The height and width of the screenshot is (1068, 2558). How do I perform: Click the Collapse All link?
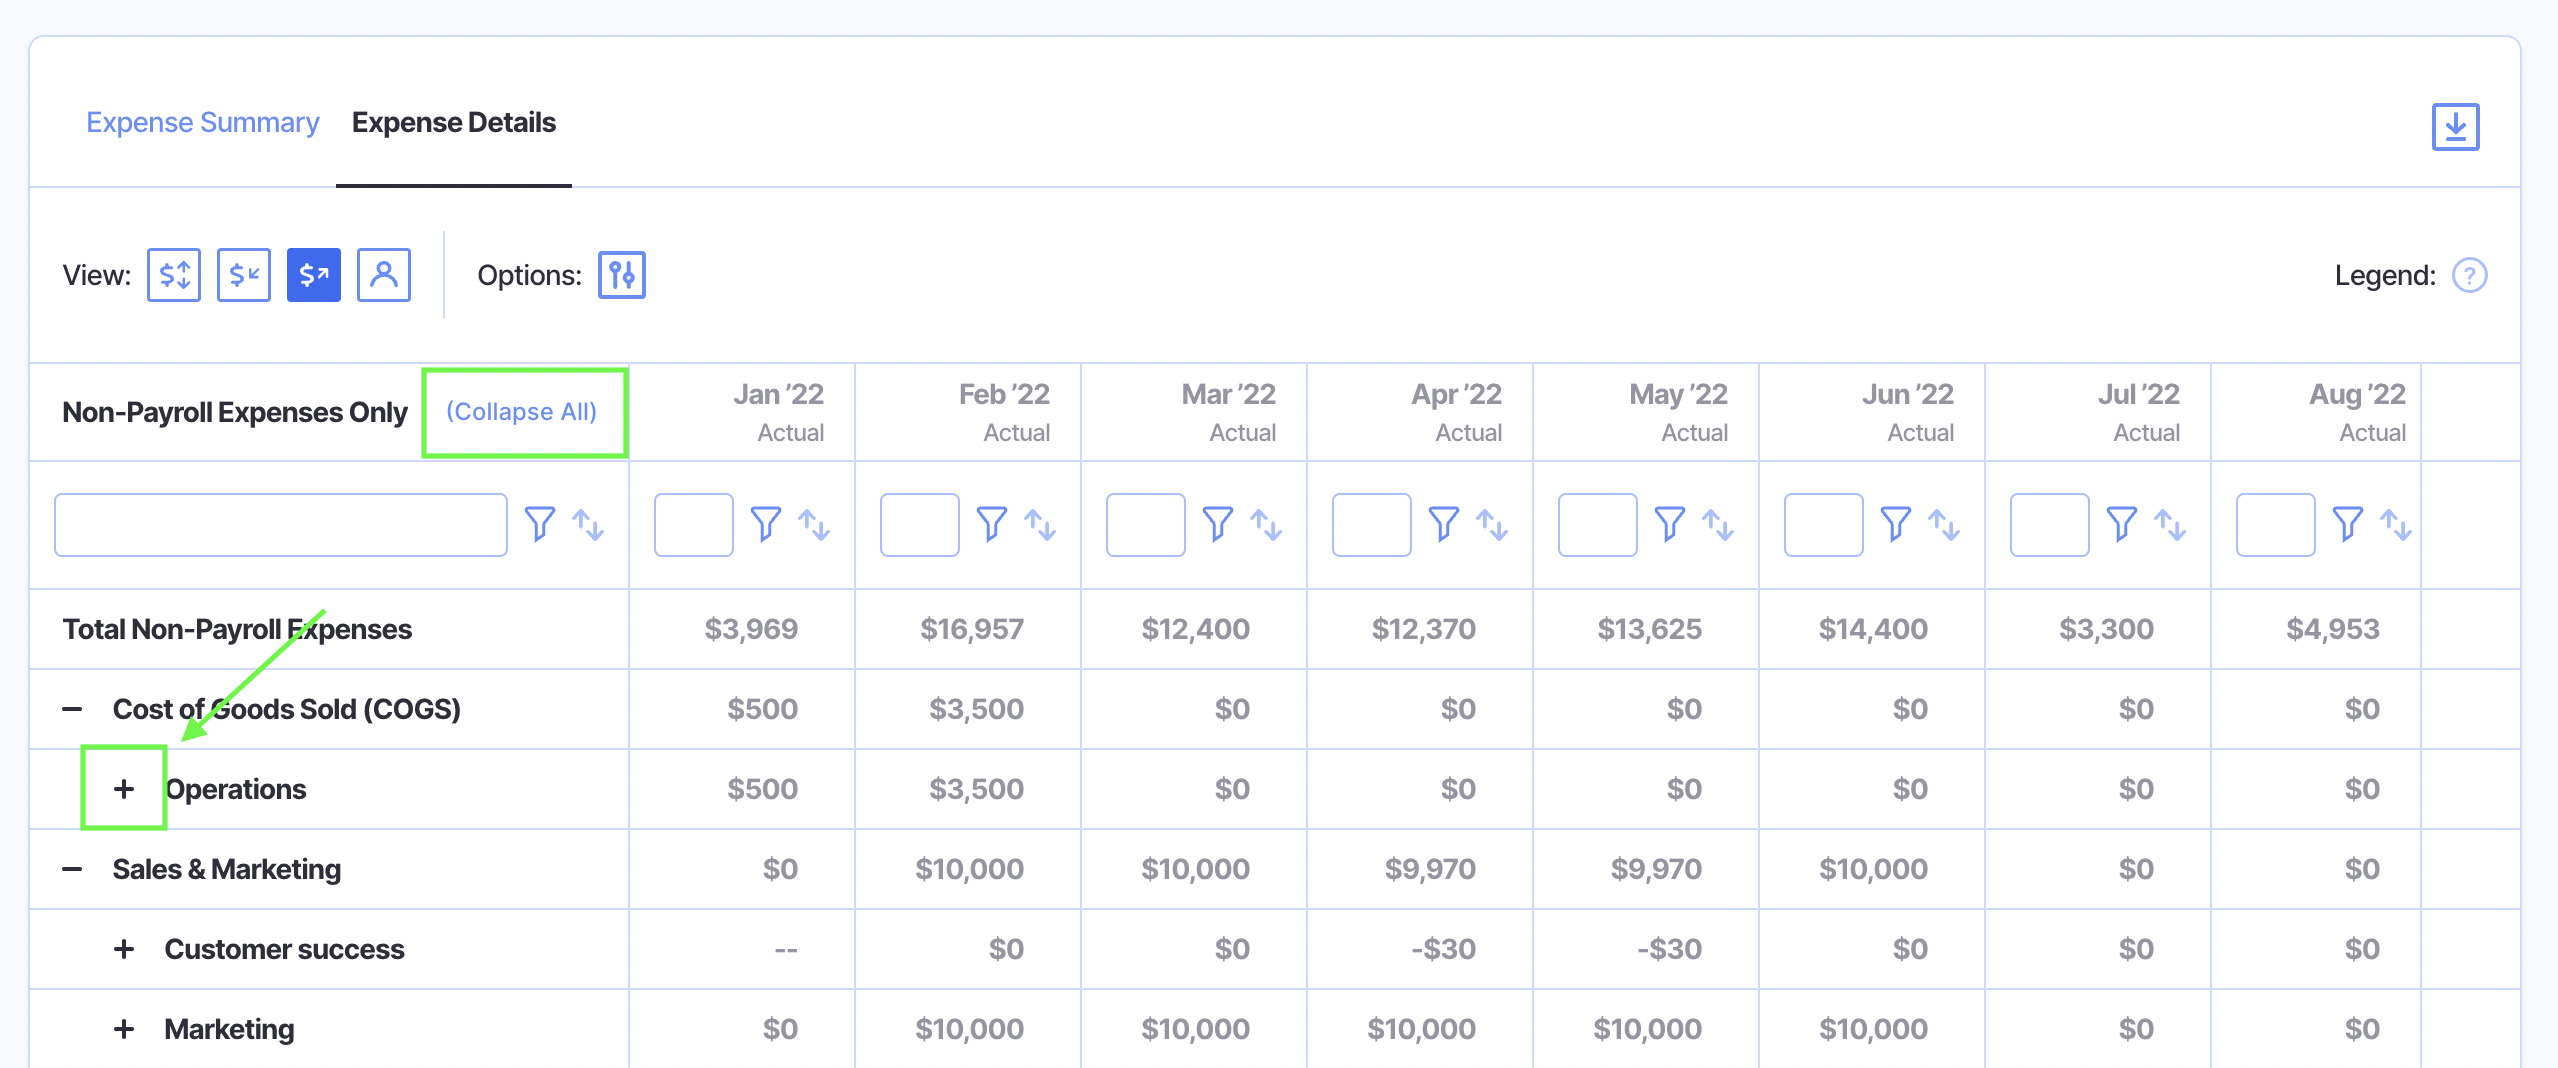521,412
